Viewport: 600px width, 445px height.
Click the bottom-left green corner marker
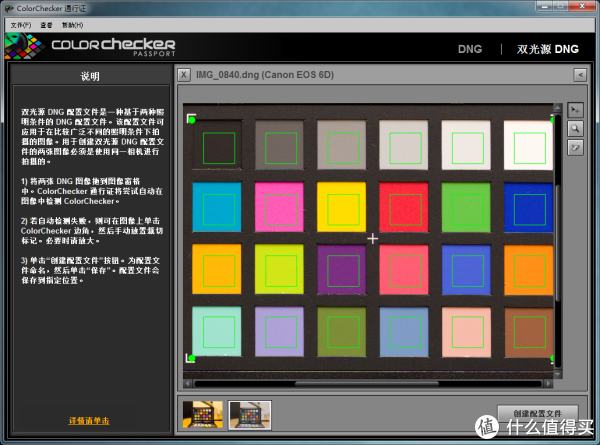tap(192, 358)
